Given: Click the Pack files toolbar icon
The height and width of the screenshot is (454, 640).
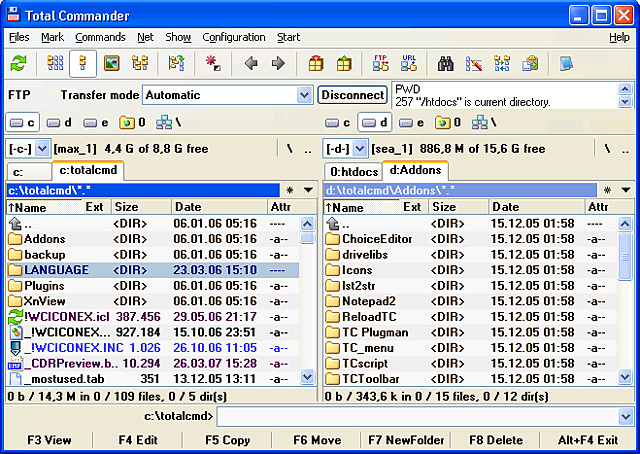Looking at the screenshot, I should click(x=316, y=64).
